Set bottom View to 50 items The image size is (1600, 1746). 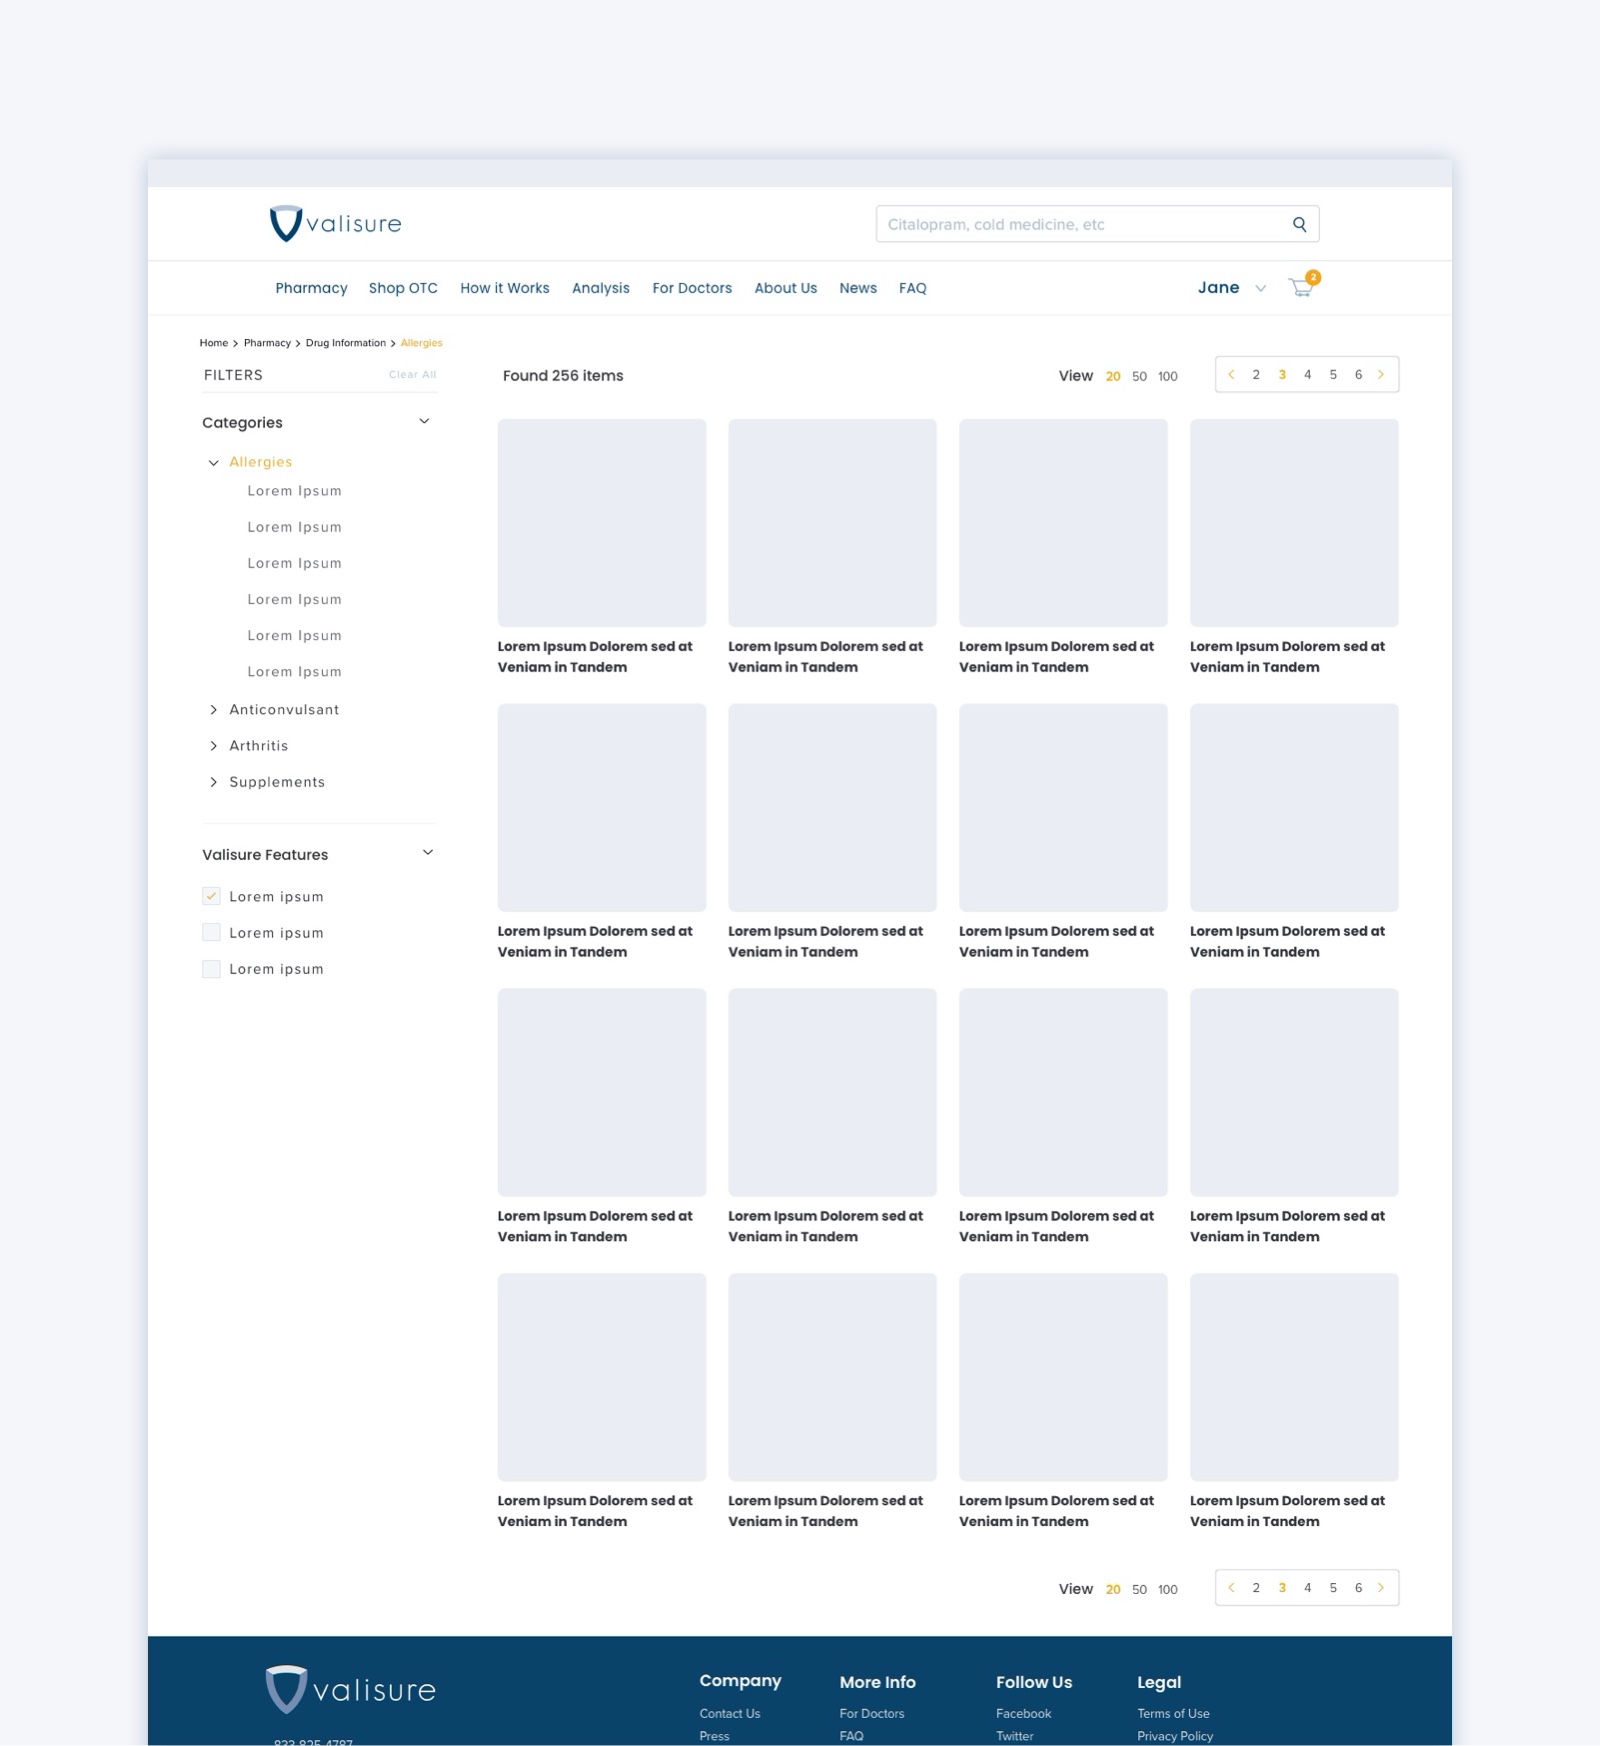(1139, 1589)
